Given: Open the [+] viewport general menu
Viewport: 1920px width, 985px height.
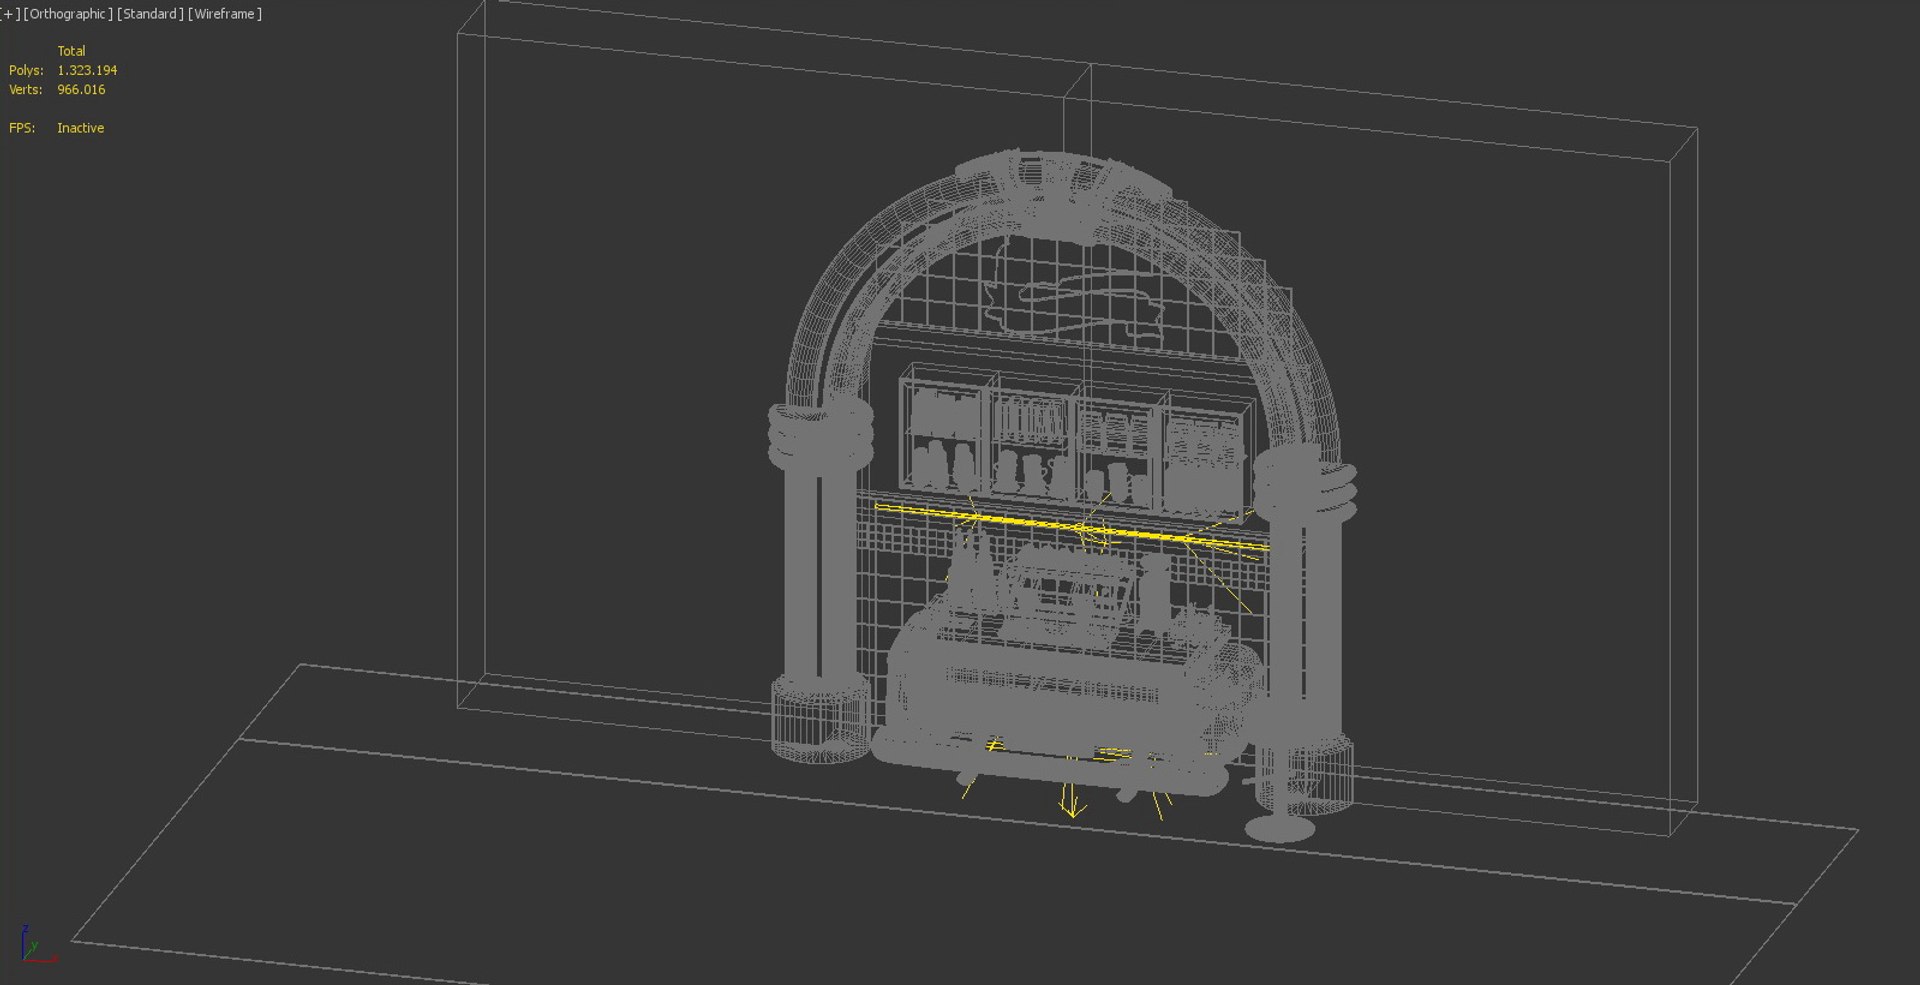Looking at the screenshot, I should point(10,14).
